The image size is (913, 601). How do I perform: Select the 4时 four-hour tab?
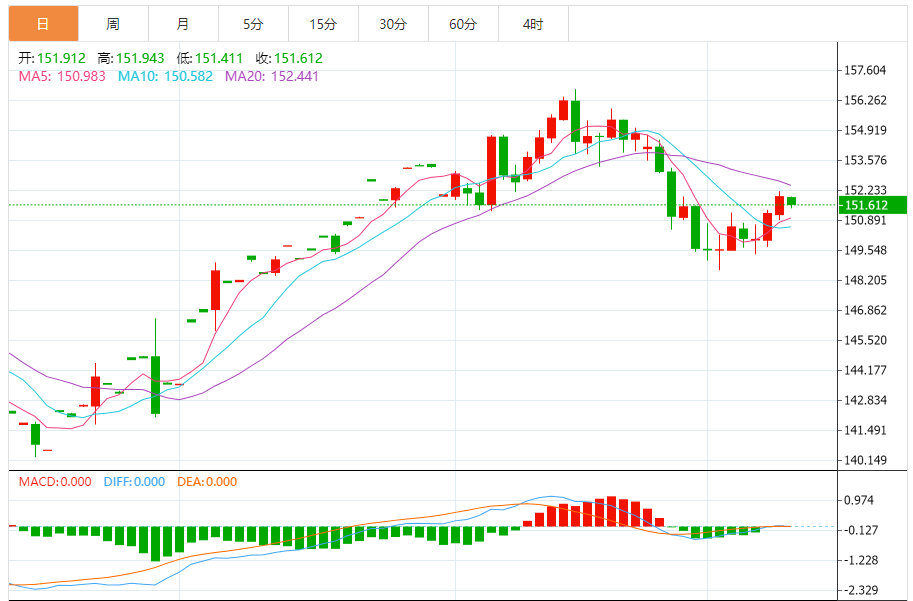[x=533, y=24]
